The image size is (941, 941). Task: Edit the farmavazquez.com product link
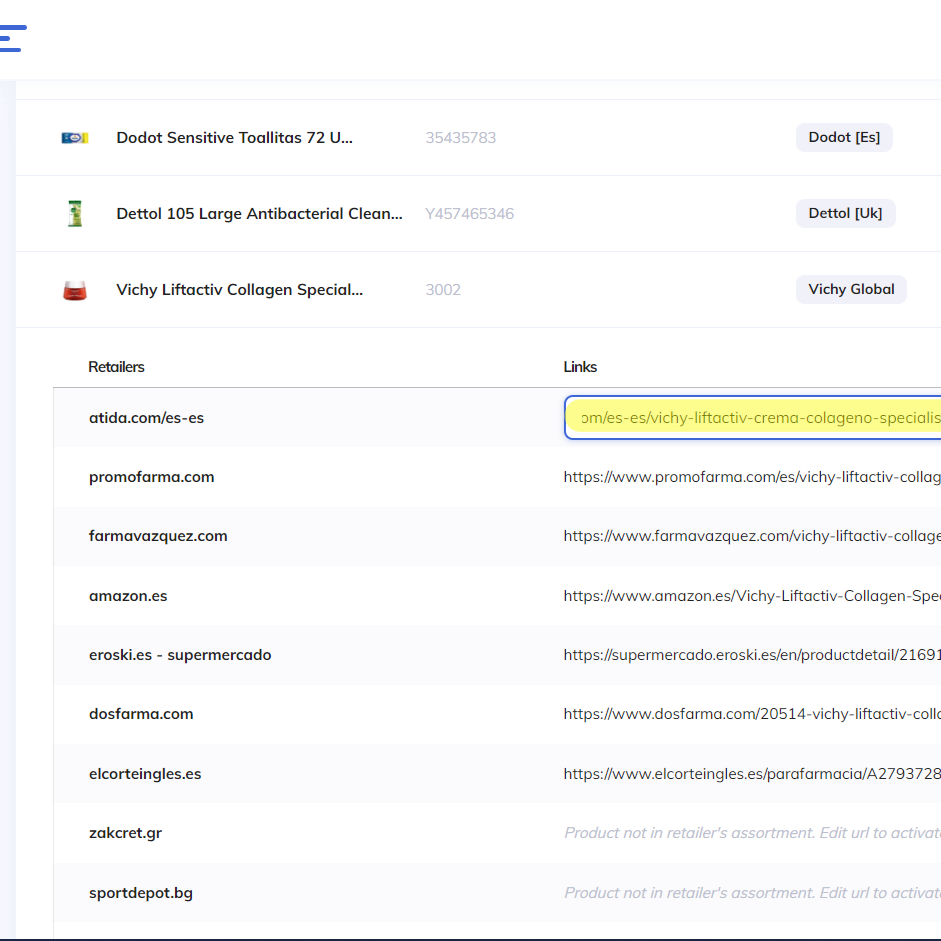752,536
